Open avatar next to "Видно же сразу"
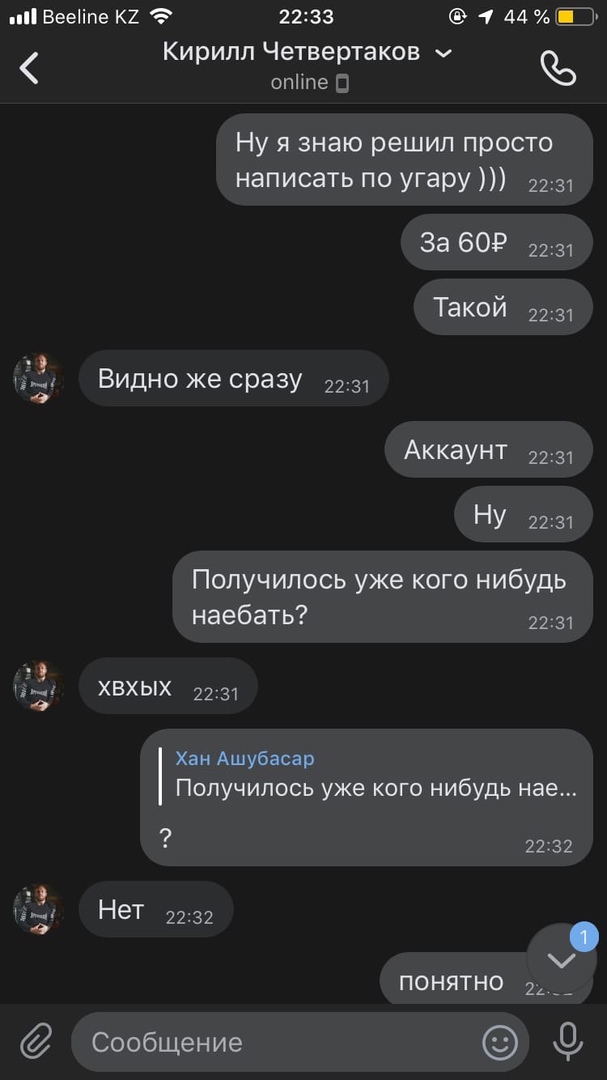Image resolution: width=607 pixels, height=1080 pixels. (x=39, y=378)
